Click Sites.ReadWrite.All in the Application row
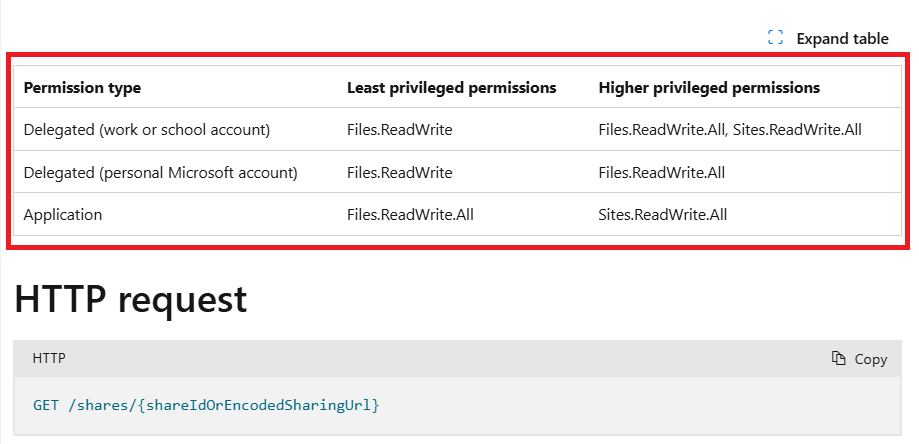This screenshot has width=919, height=444. tap(663, 214)
